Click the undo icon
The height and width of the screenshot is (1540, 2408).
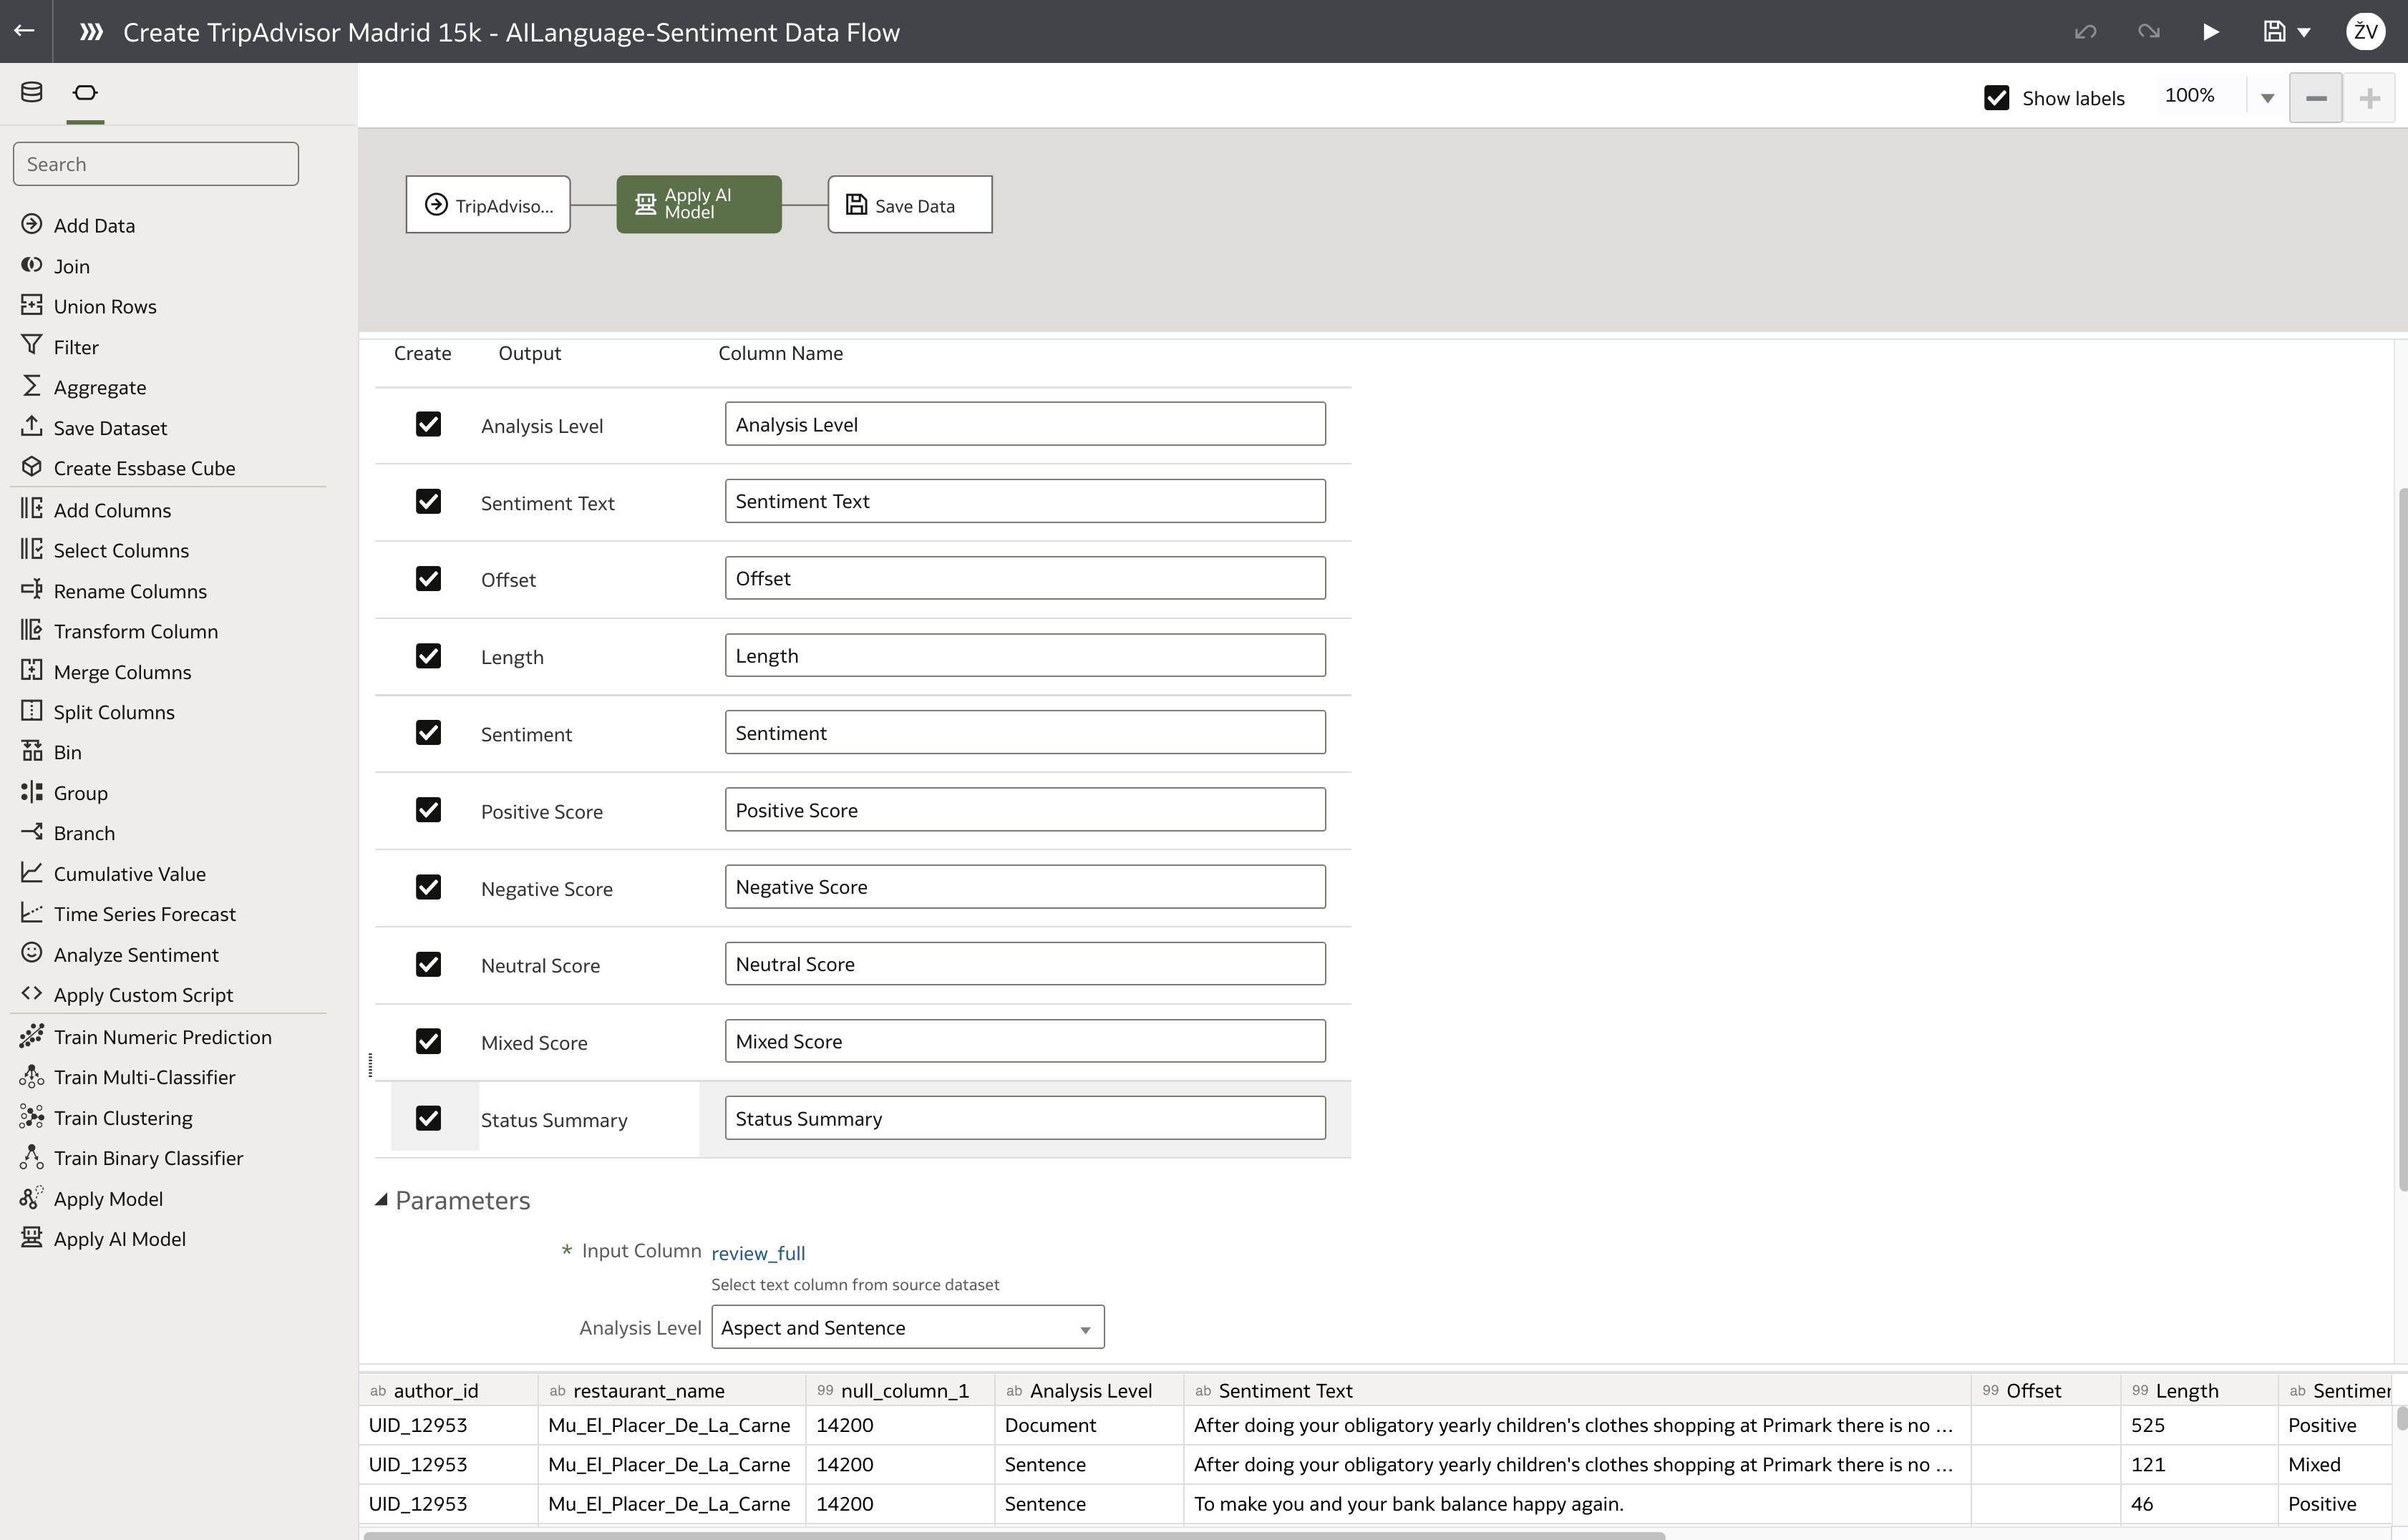(2085, 32)
